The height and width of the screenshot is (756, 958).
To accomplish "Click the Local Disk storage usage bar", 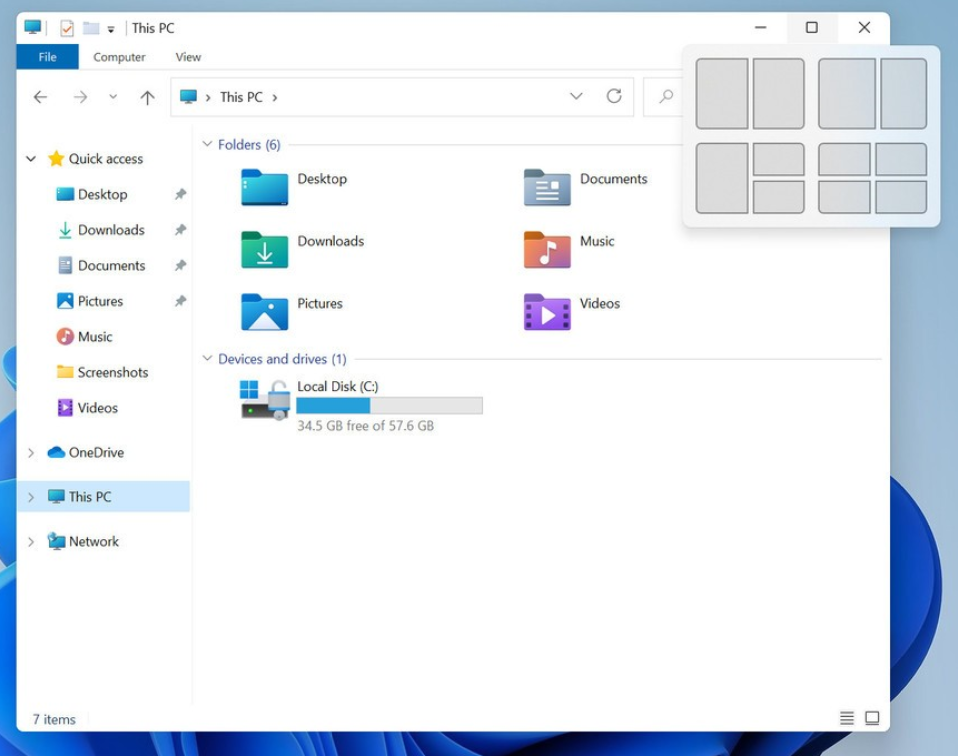I will (x=388, y=404).
